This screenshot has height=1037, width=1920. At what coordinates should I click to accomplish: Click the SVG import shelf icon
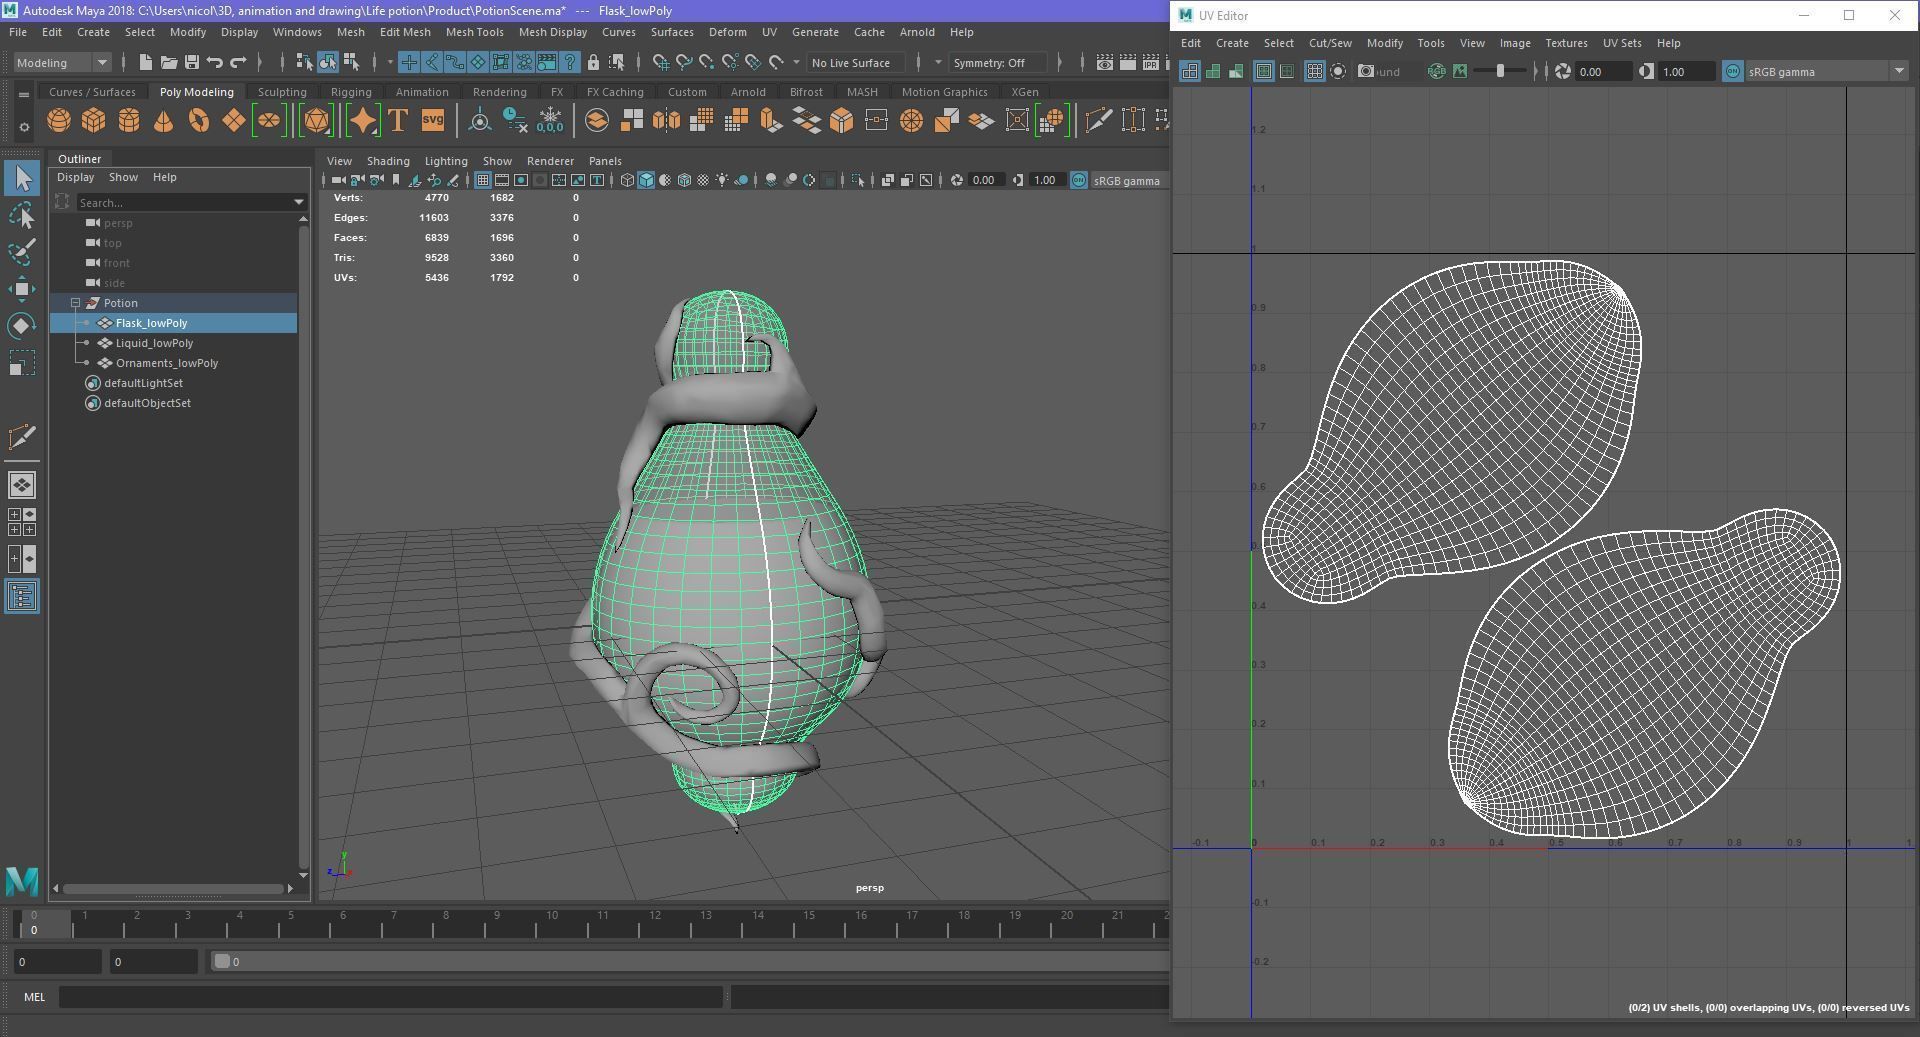433,121
